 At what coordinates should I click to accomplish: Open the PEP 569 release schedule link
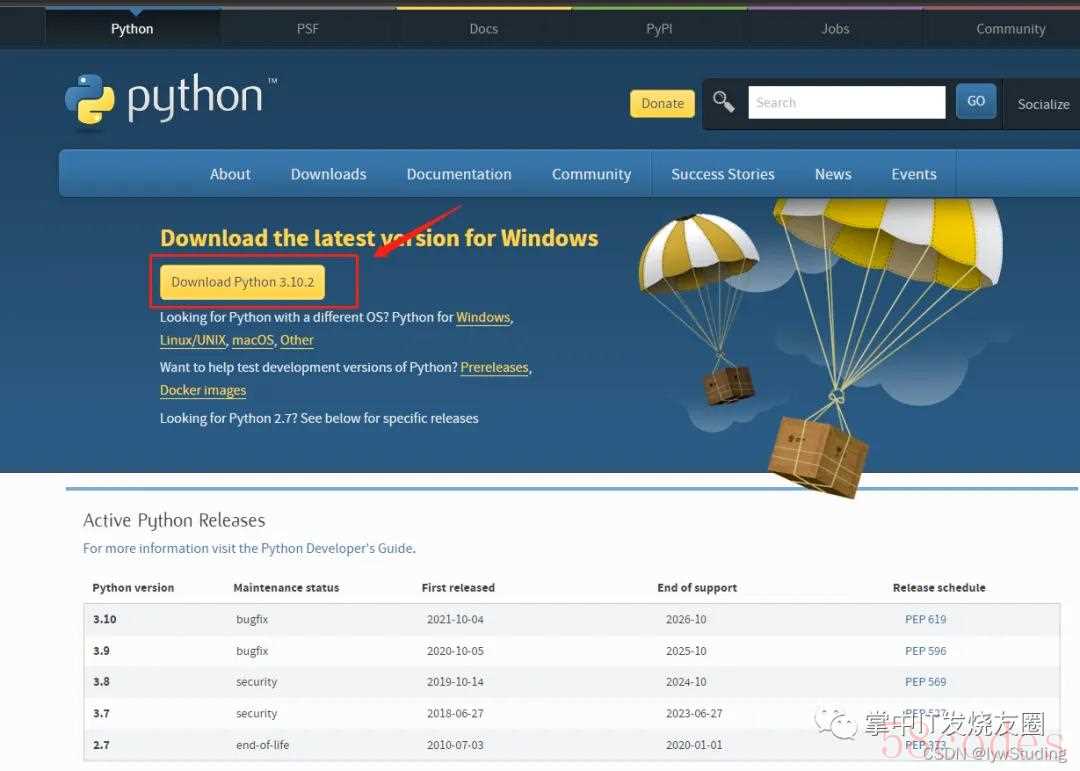click(x=926, y=682)
